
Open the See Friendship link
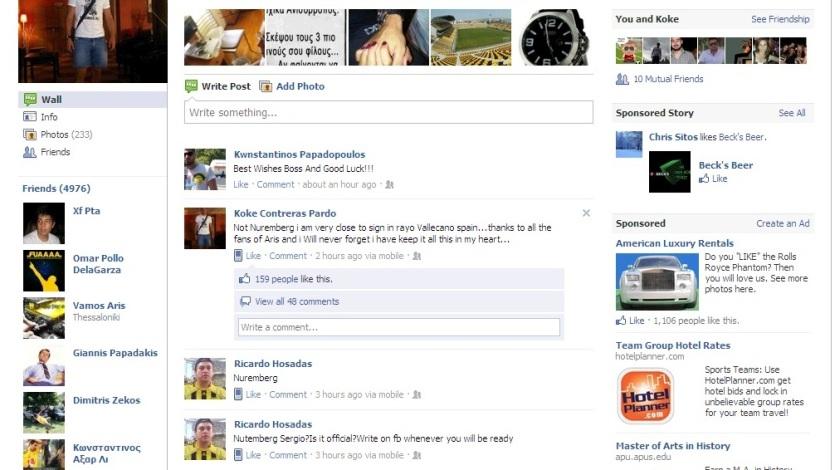coord(780,19)
